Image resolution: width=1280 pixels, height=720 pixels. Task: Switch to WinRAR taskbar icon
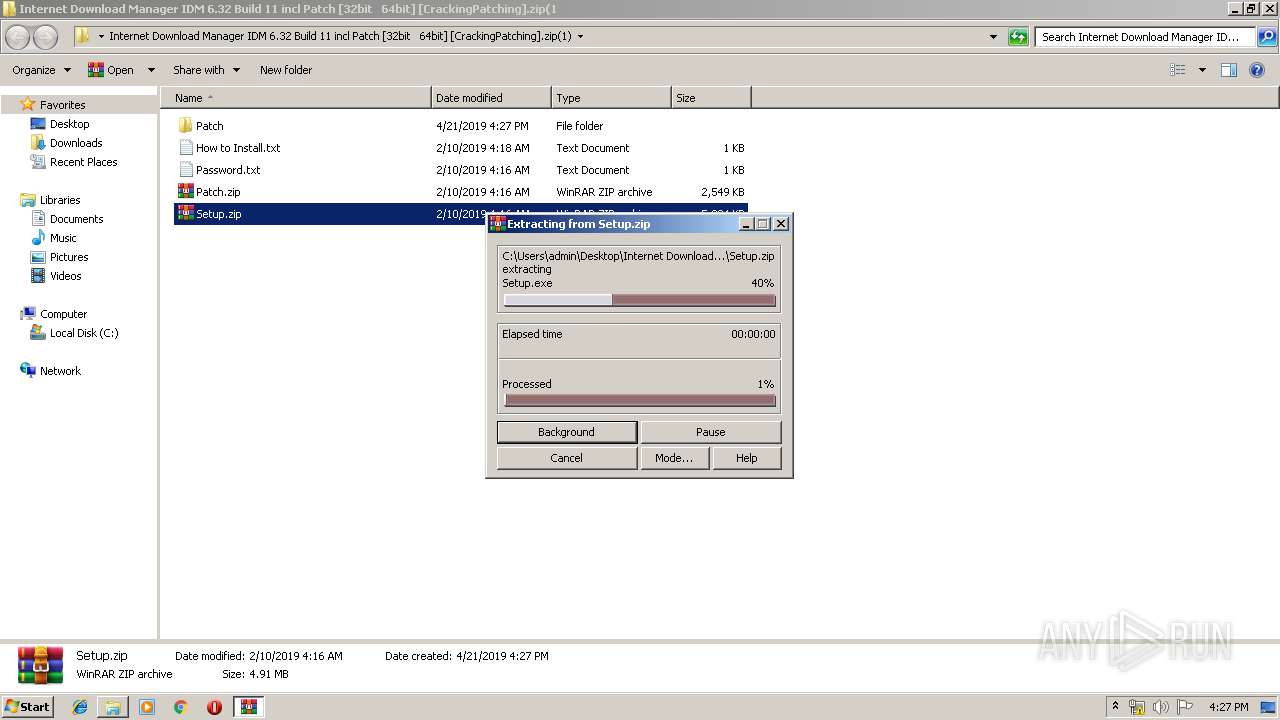pyautogui.click(x=248, y=707)
